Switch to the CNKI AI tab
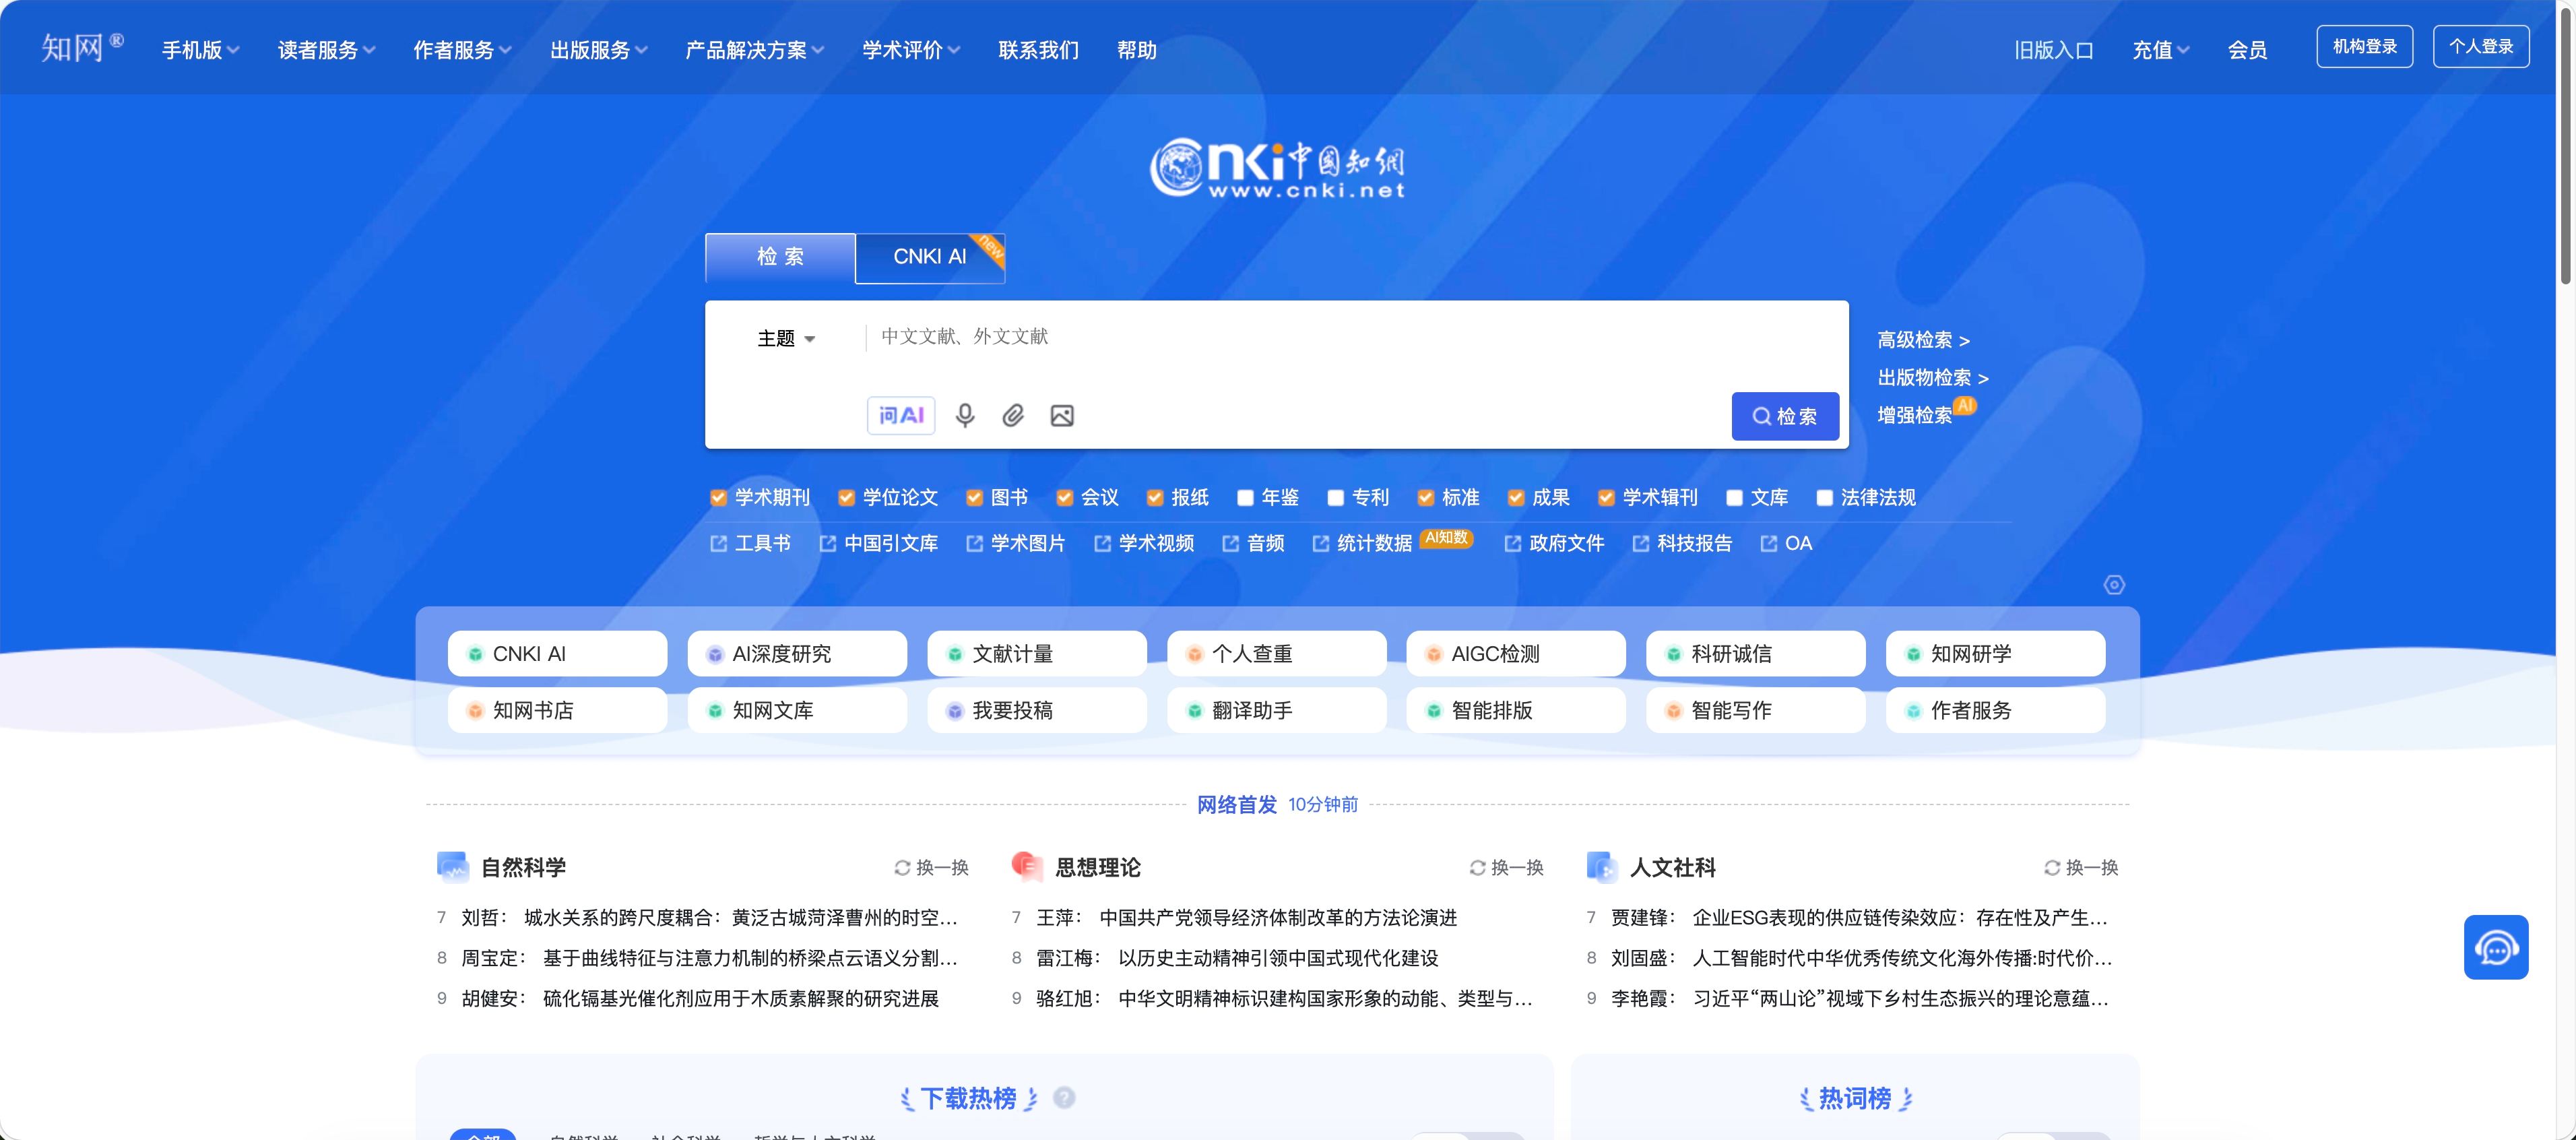Image resolution: width=2576 pixels, height=1140 pixels. pos(930,257)
